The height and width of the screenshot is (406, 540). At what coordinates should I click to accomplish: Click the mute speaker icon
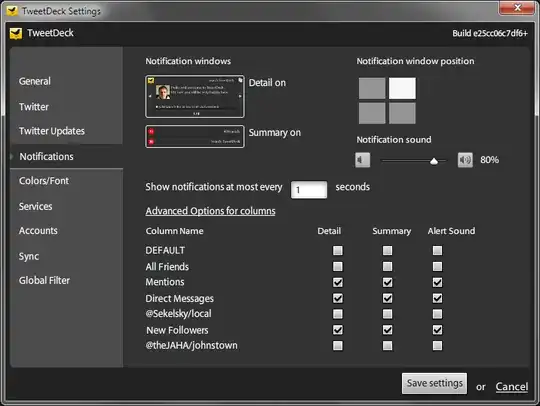[x=362, y=160]
